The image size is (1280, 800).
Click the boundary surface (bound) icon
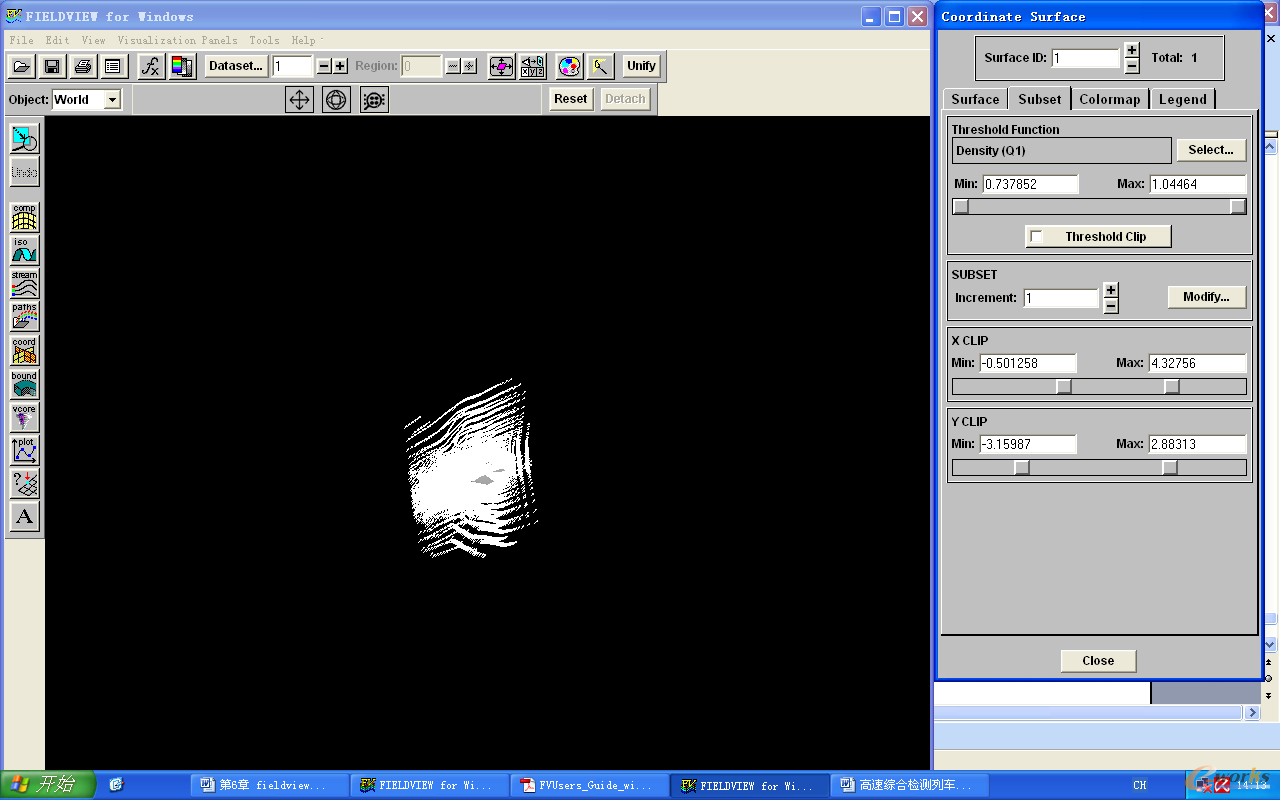coord(24,385)
